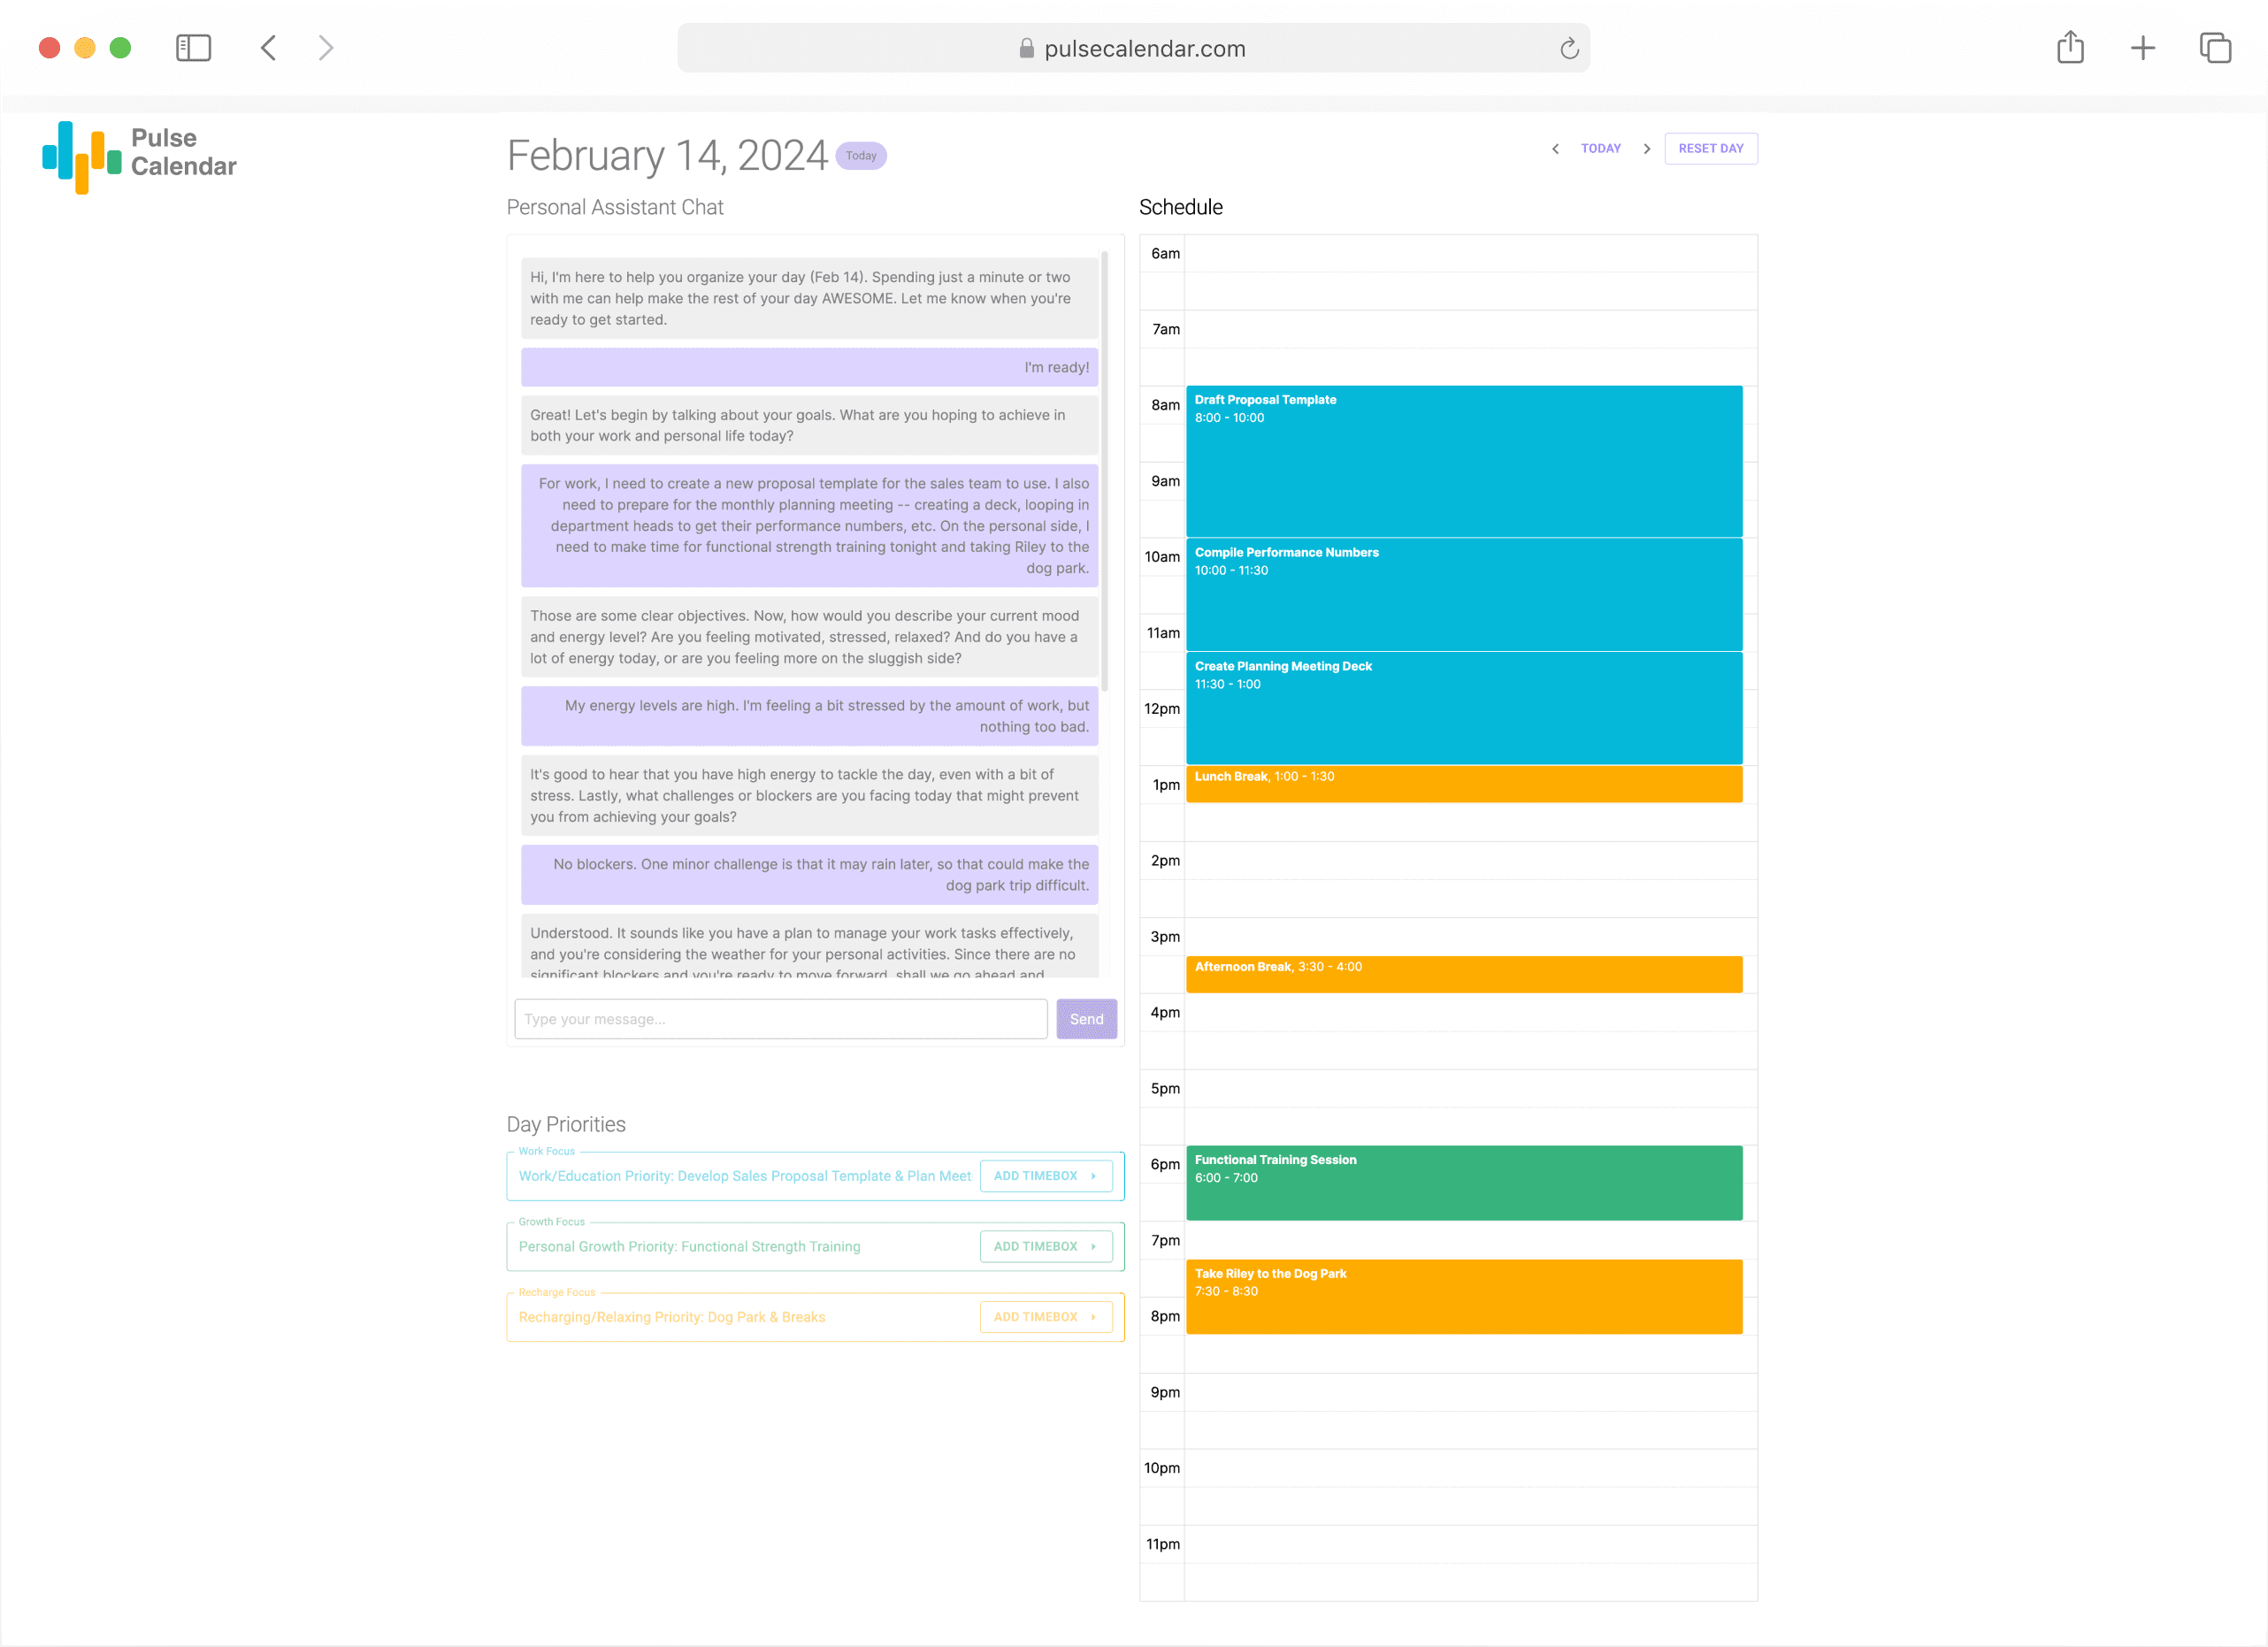The image size is (2268, 1647).
Task: Go to next day chevron
Action: pyautogui.click(x=1646, y=149)
